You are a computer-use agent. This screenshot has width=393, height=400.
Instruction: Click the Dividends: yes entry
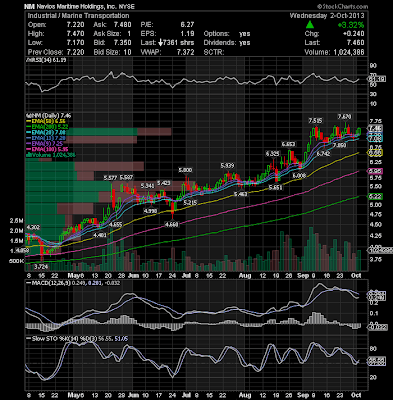click(227, 43)
